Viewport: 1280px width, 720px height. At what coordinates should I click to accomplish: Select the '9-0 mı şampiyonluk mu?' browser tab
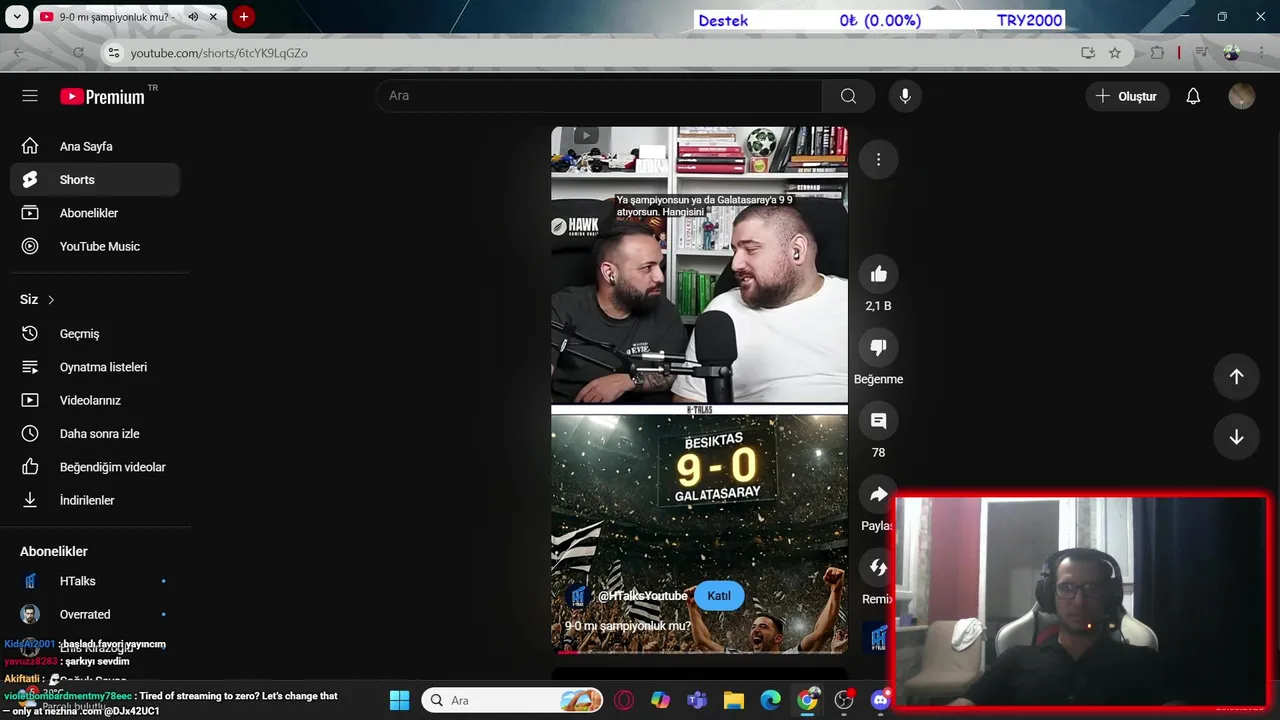coord(115,17)
